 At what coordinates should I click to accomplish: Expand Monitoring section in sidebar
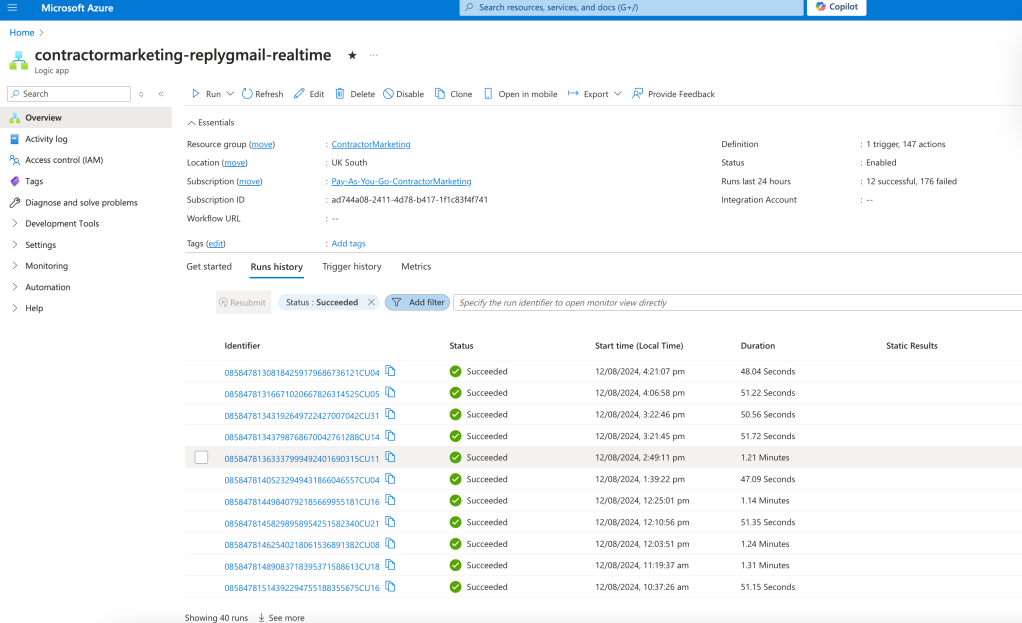pos(46,266)
